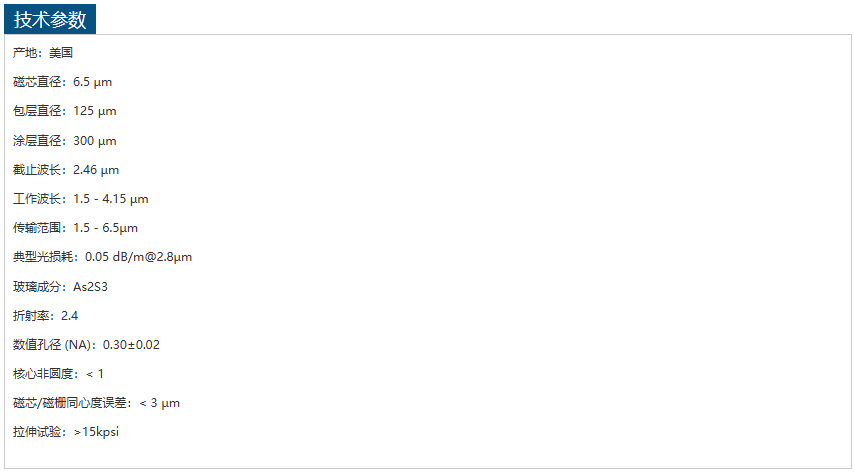Click the 300 µm coating diameter value
Viewport: 854px width, 474px height.
(x=95, y=141)
